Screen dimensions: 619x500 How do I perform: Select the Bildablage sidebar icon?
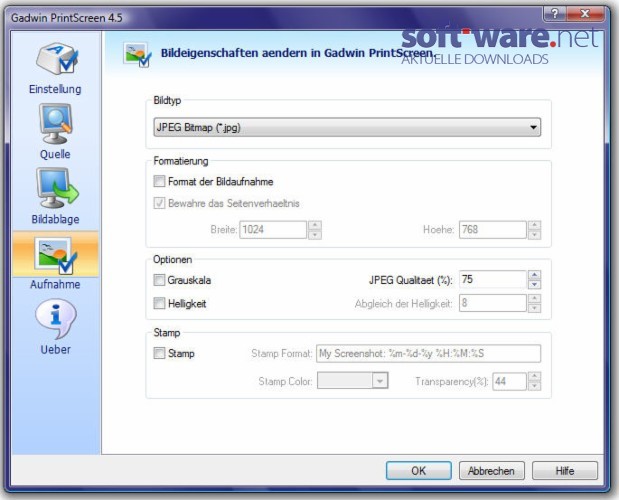click(56, 188)
